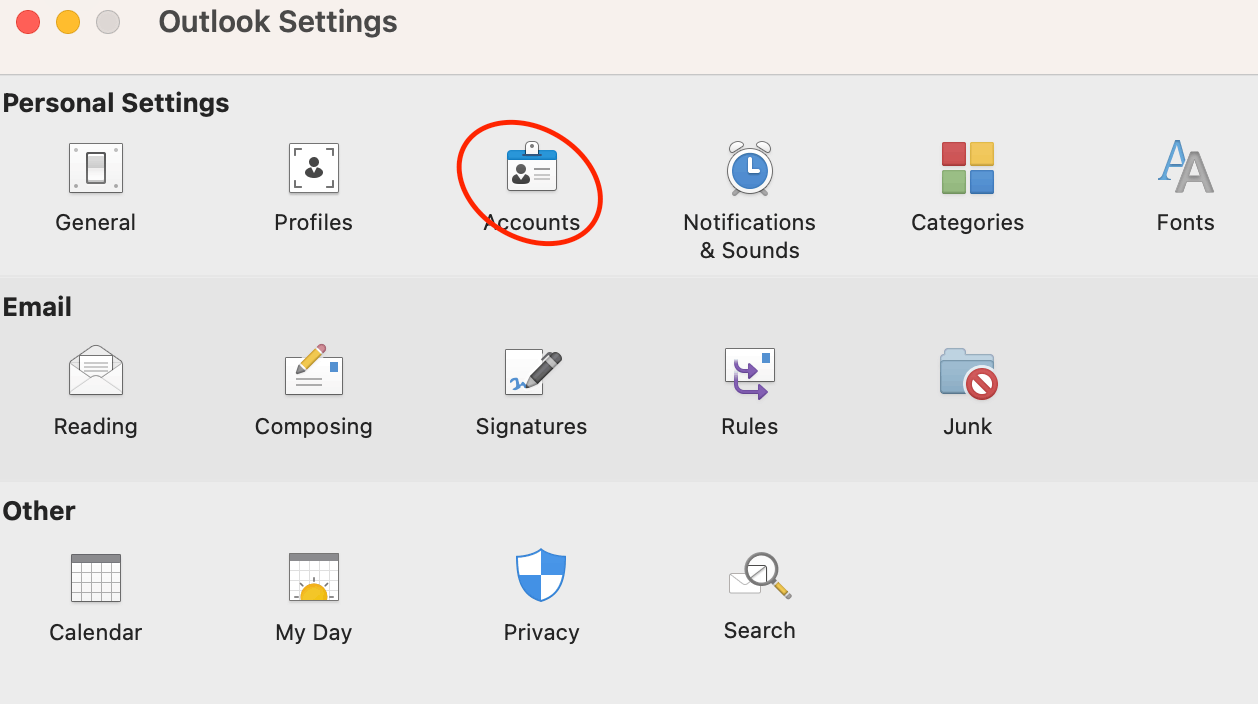Open the My Day sun icon
This screenshot has width=1258, height=704.
point(314,577)
